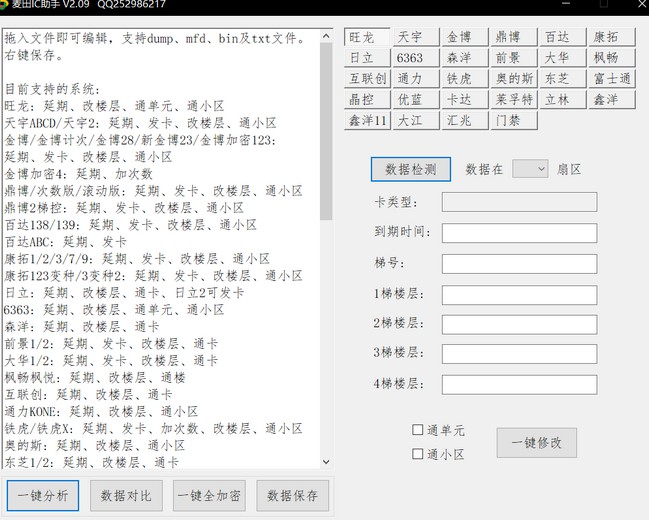649x520 pixels.
Task: Run 数据检测 data detection
Action: pyautogui.click(x=411, y=169)
